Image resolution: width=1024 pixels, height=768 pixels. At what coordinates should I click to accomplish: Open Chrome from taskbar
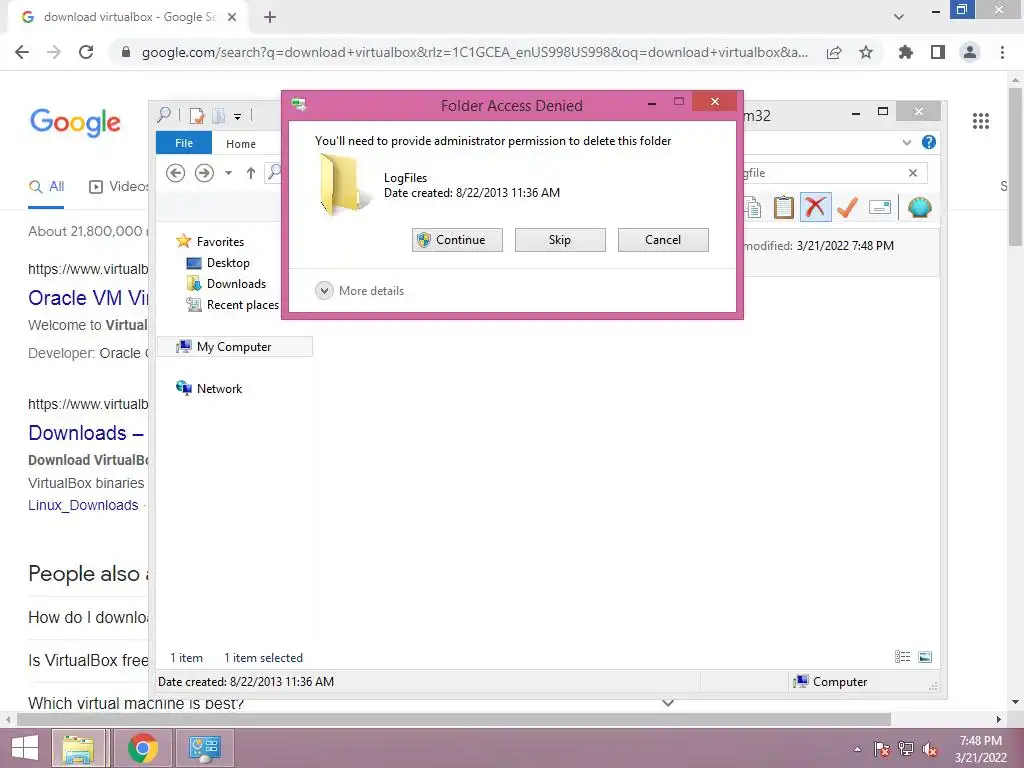142,748
